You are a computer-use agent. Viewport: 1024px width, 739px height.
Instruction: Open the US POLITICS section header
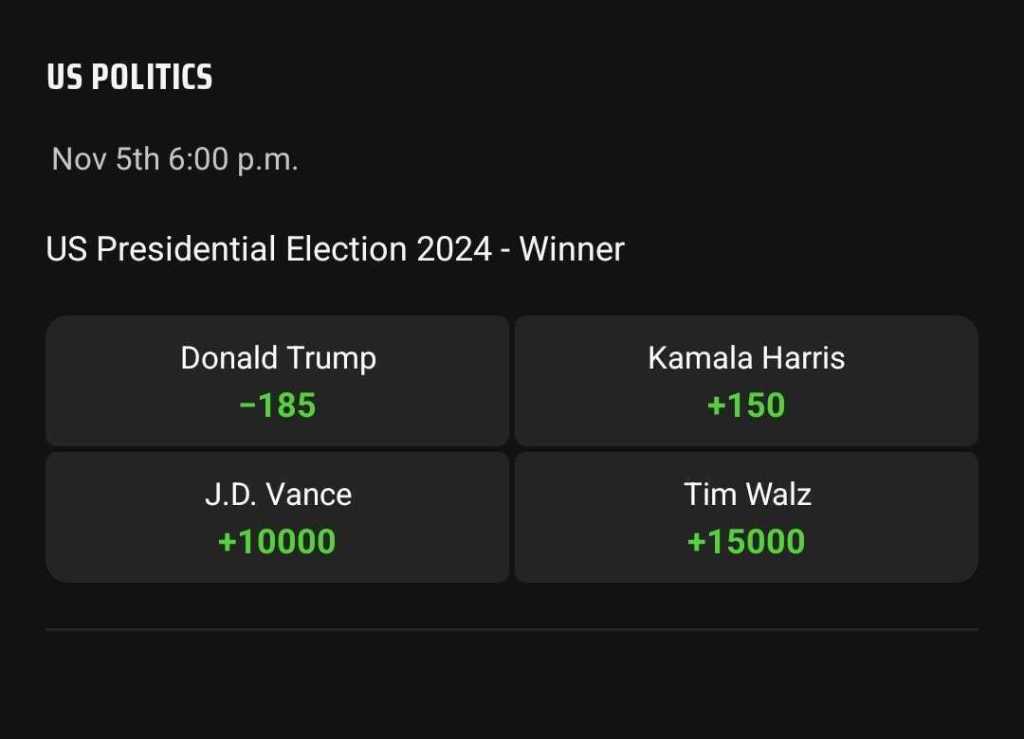[x=129, y=76]
